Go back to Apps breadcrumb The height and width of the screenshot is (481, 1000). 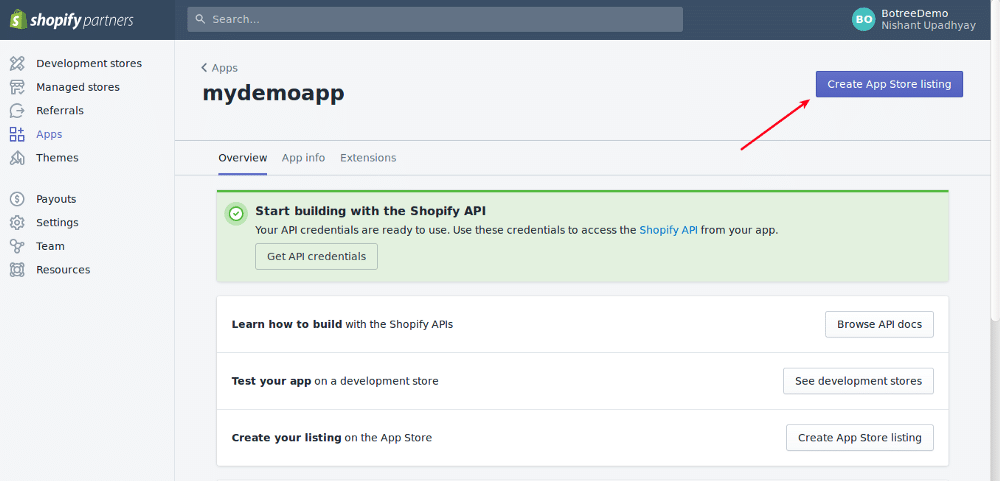click(x=219, y=68)
